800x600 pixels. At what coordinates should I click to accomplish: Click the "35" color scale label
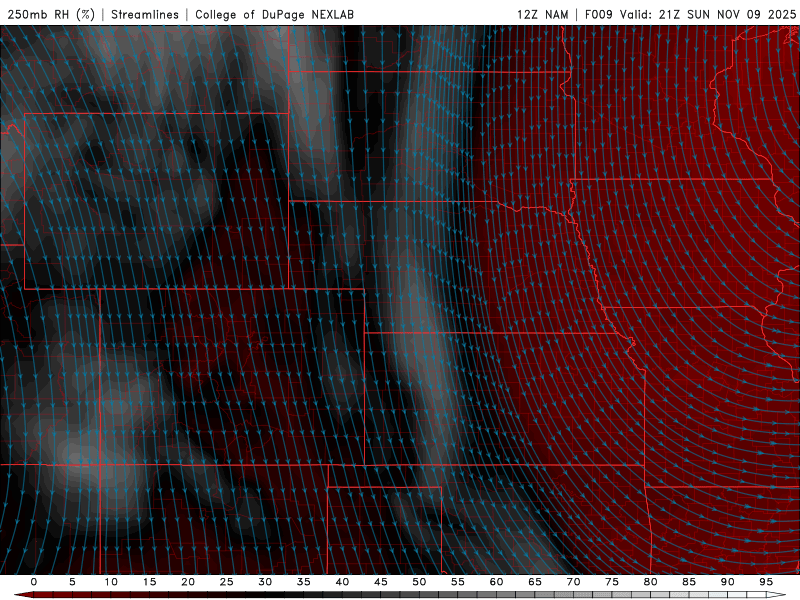[304, 582]
